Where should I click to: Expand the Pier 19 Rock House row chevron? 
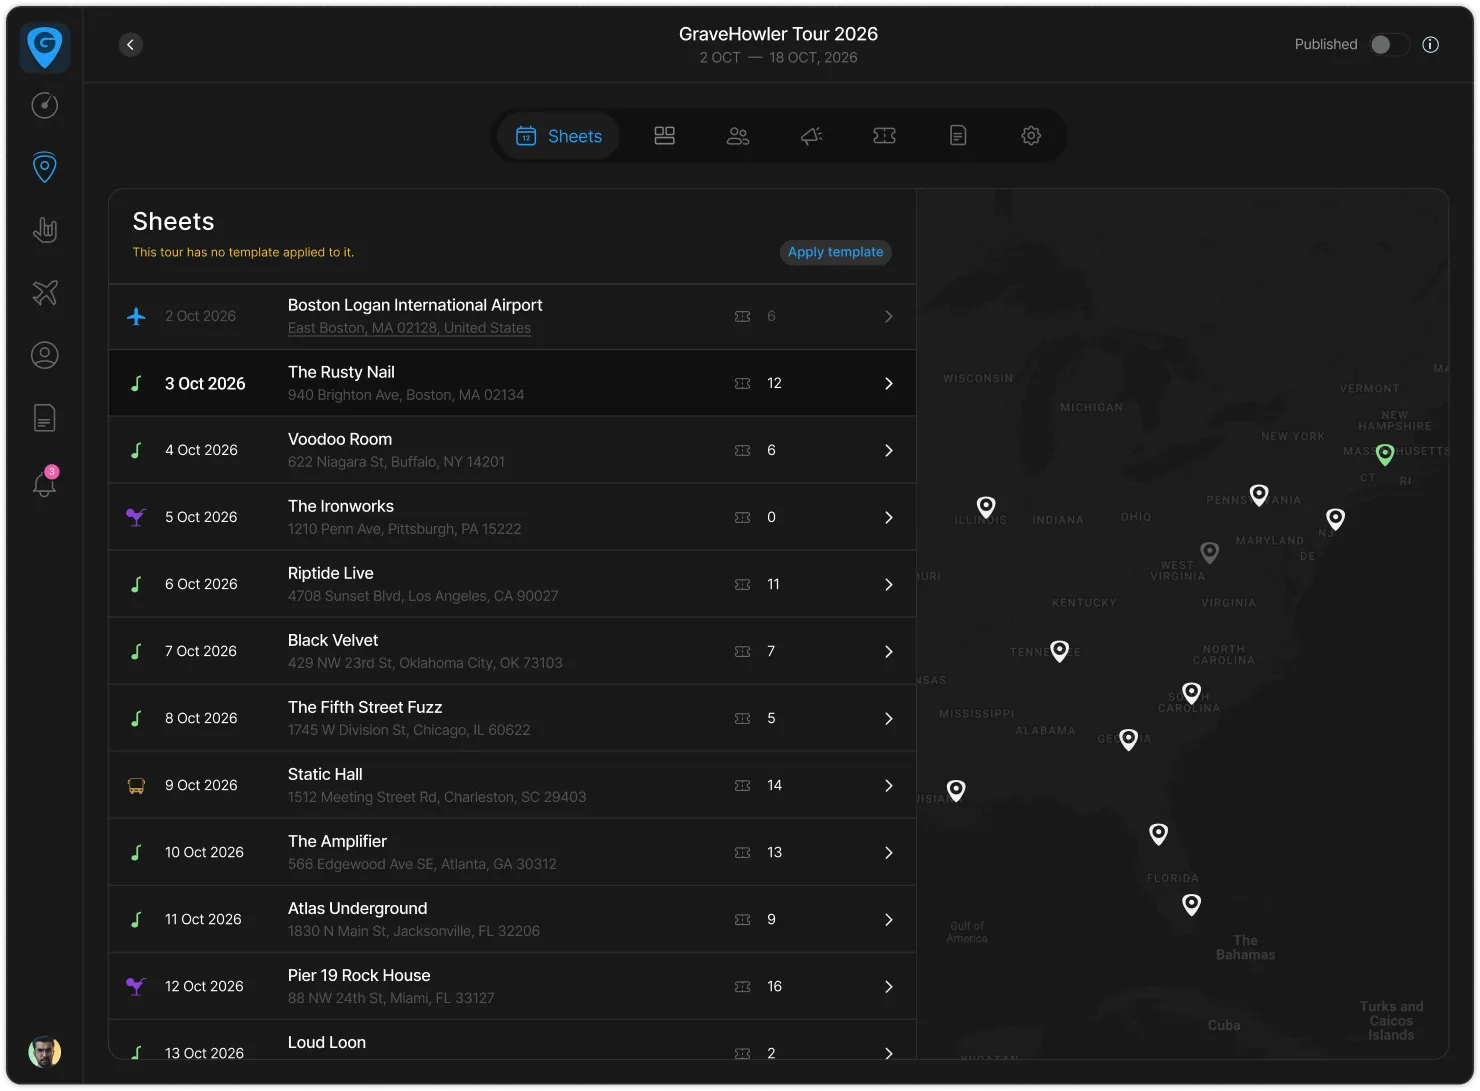889,986
